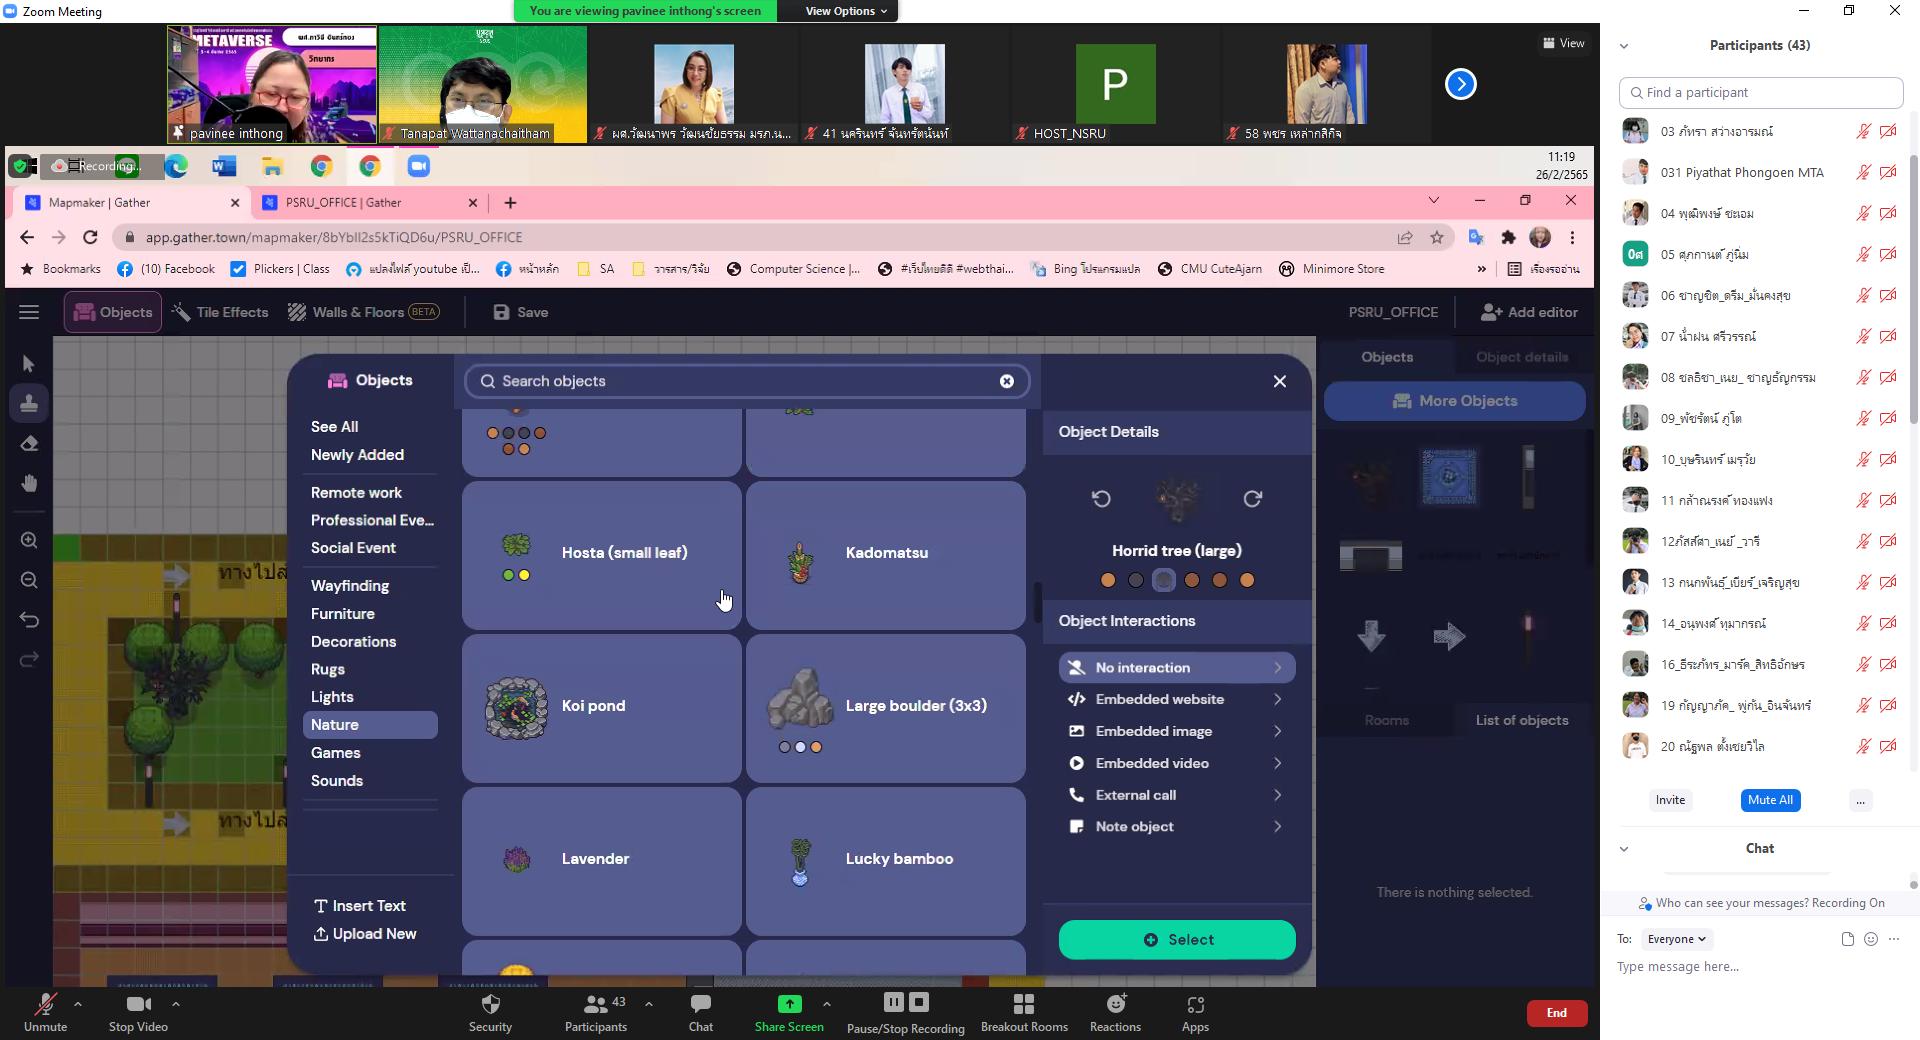
Task: Choose Note object interaction
Action: (x=1177, y=827)
